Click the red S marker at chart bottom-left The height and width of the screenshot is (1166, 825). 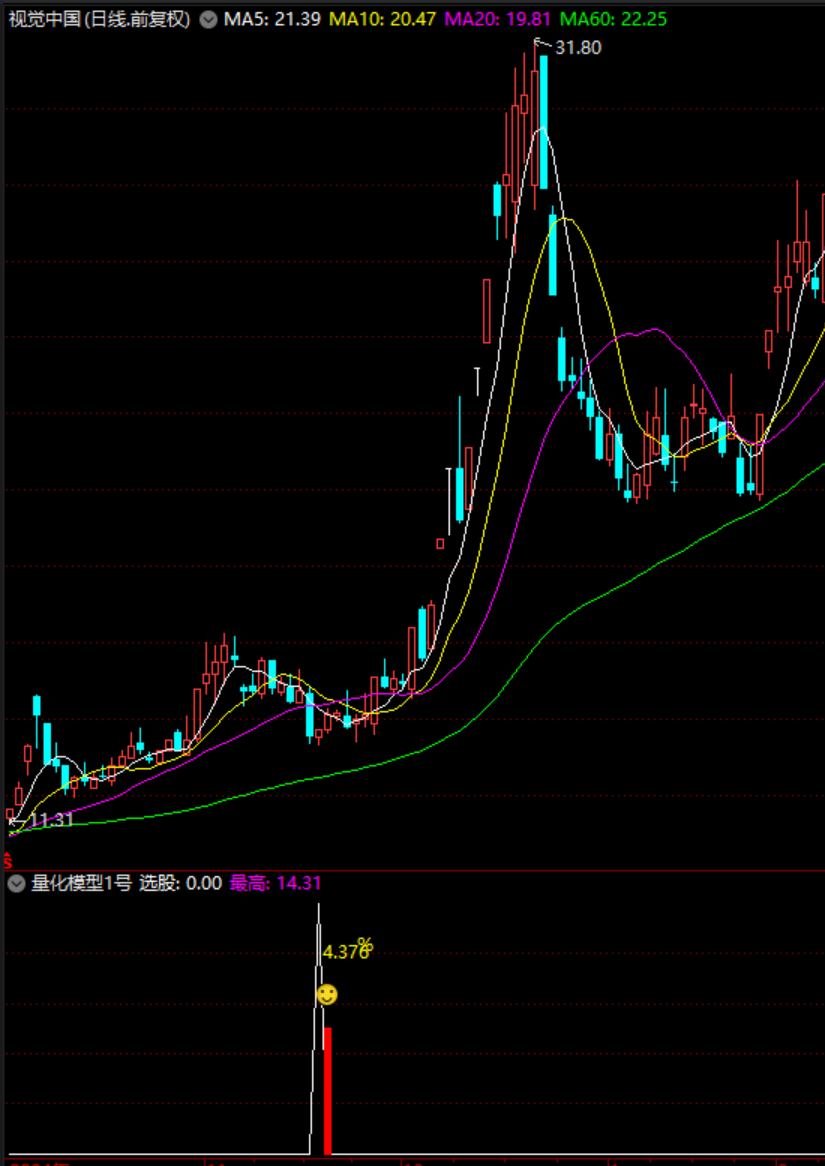click(7, 859)
